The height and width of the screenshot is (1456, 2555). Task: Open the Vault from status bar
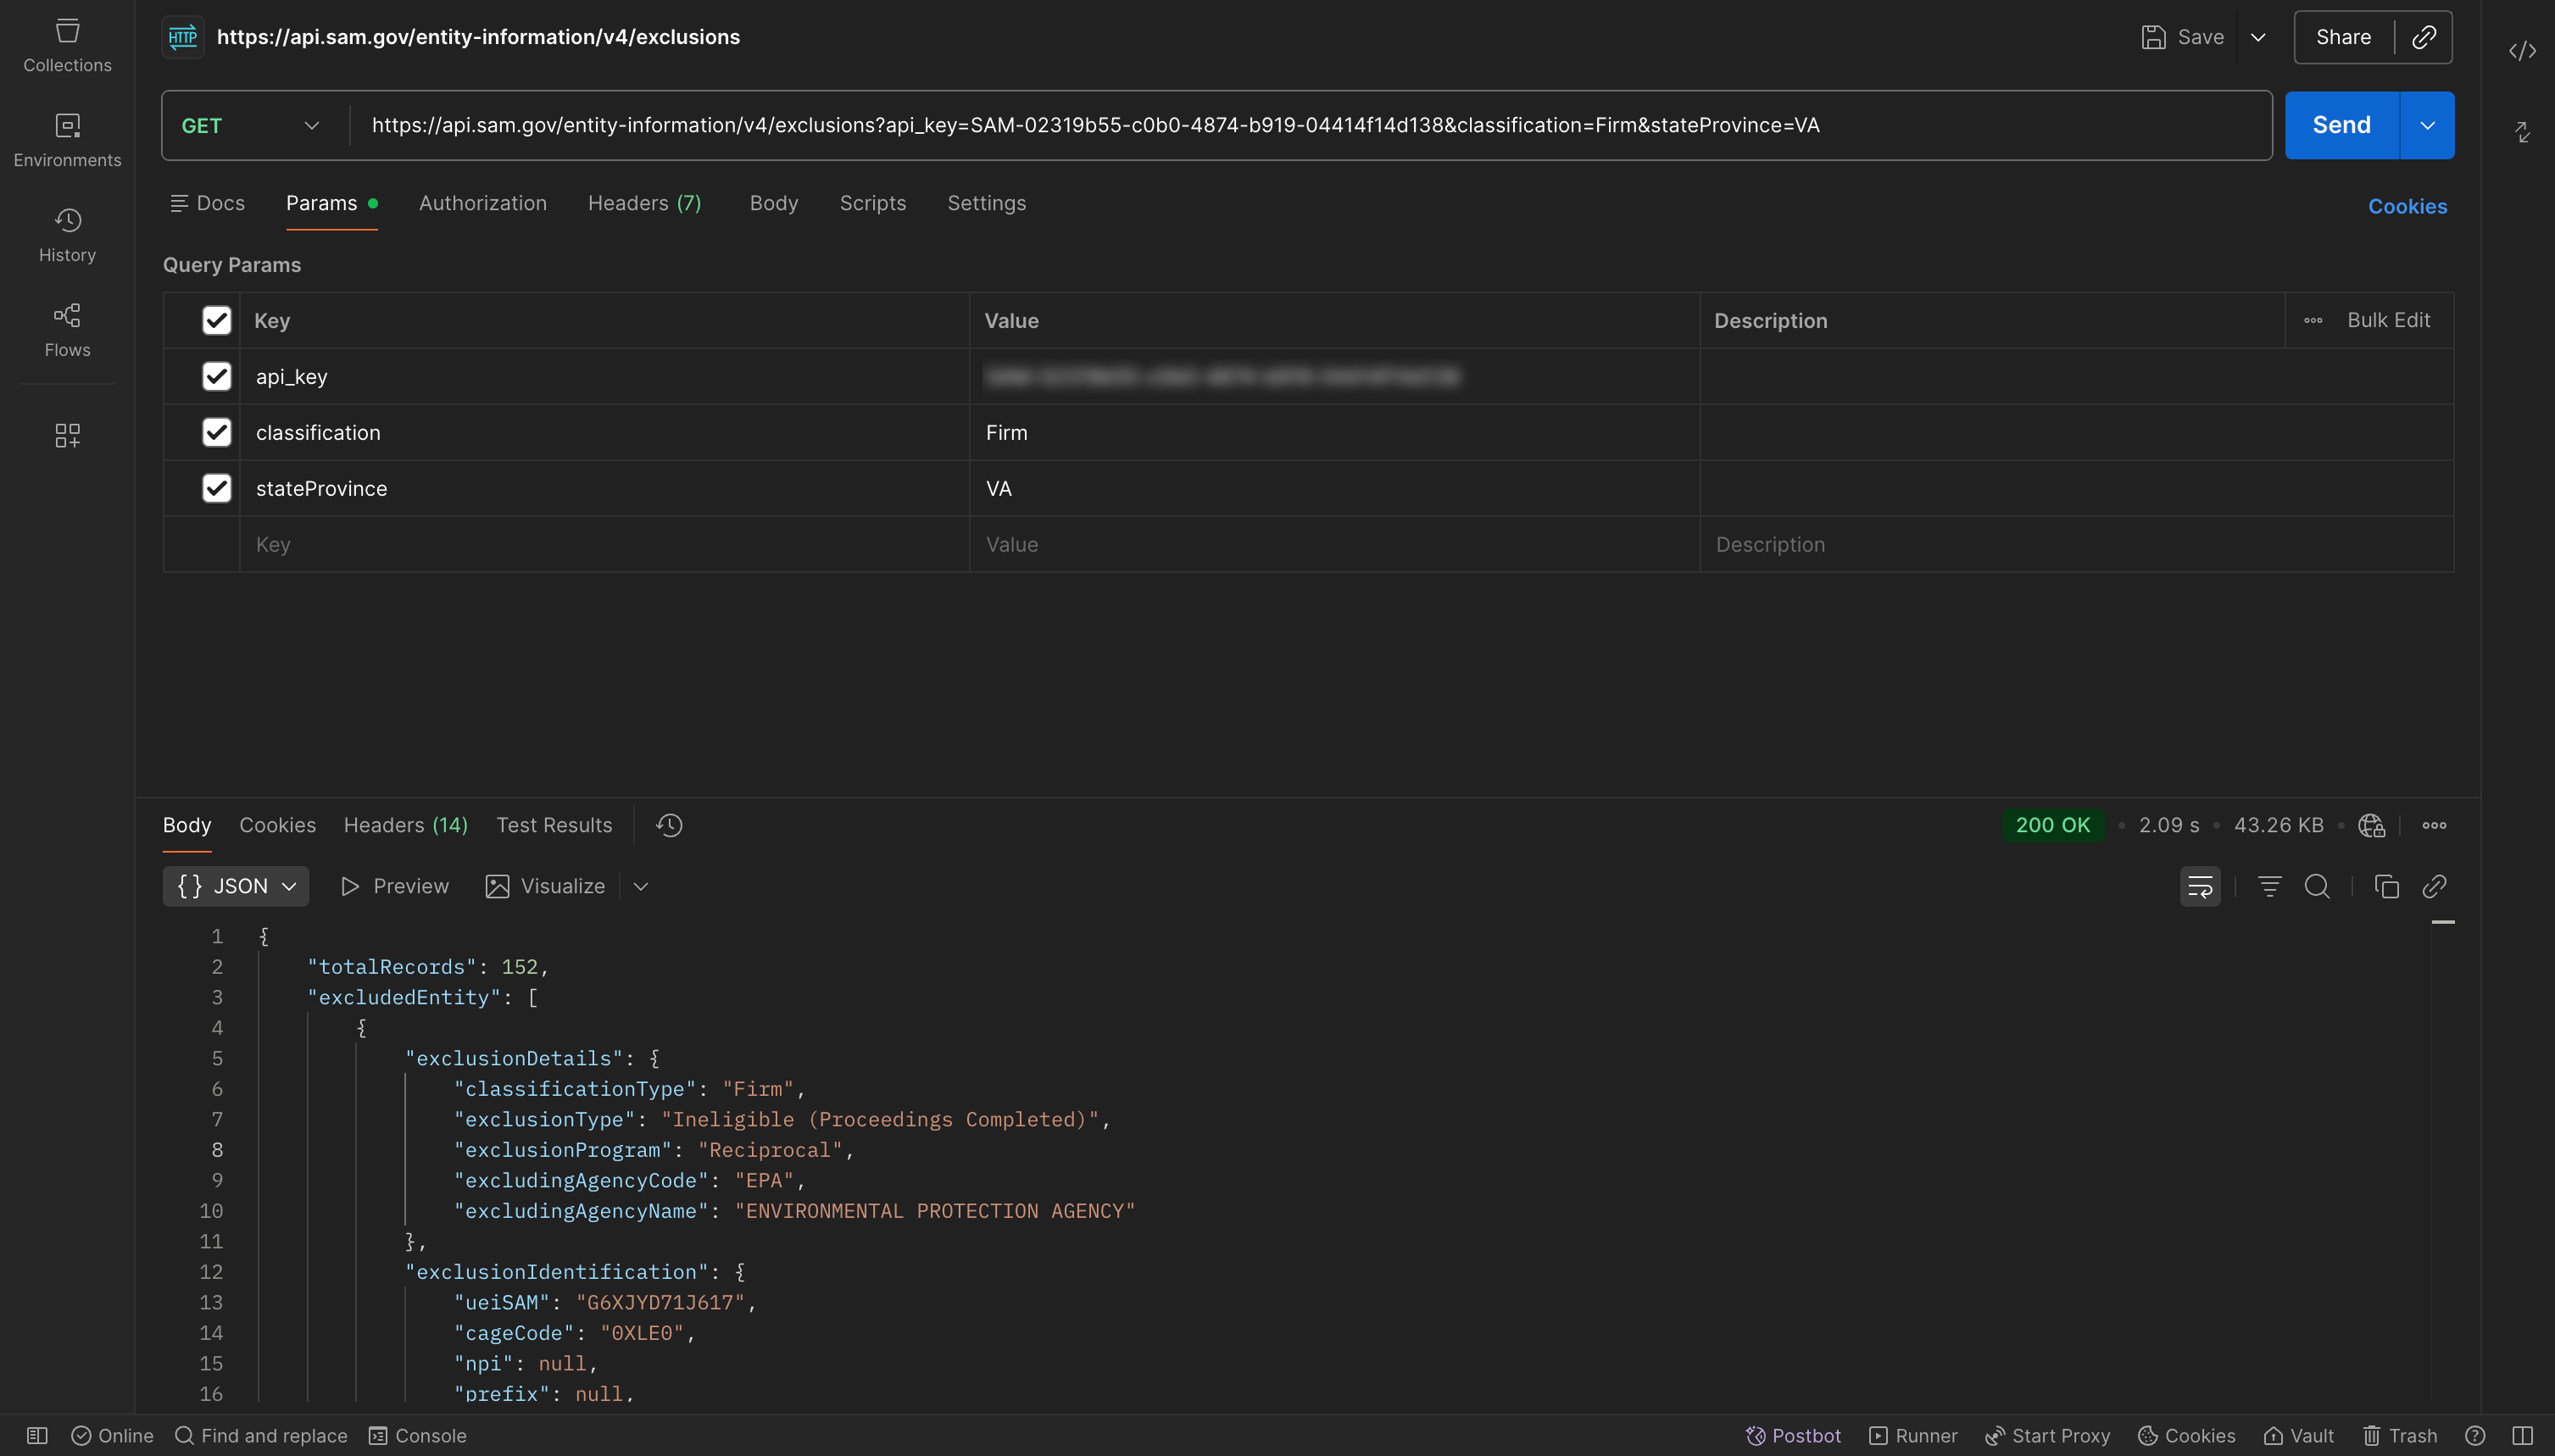tap(2298, 1436)
